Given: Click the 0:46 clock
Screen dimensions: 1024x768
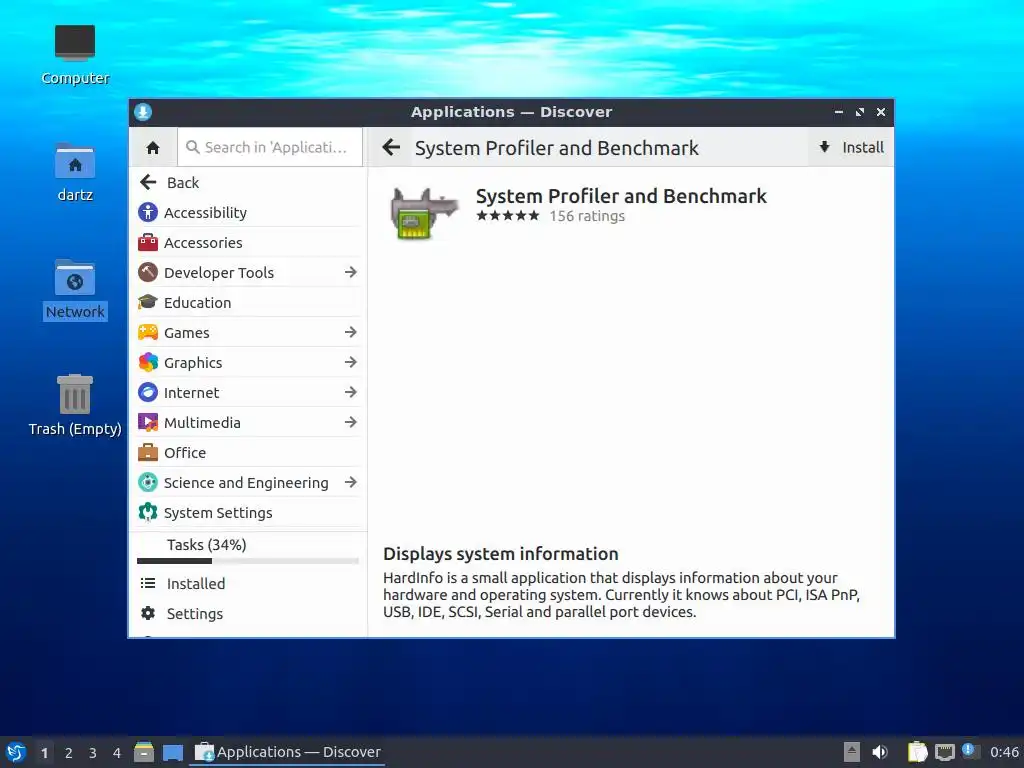Looking at the screenshot, I should pos(1004,752).
